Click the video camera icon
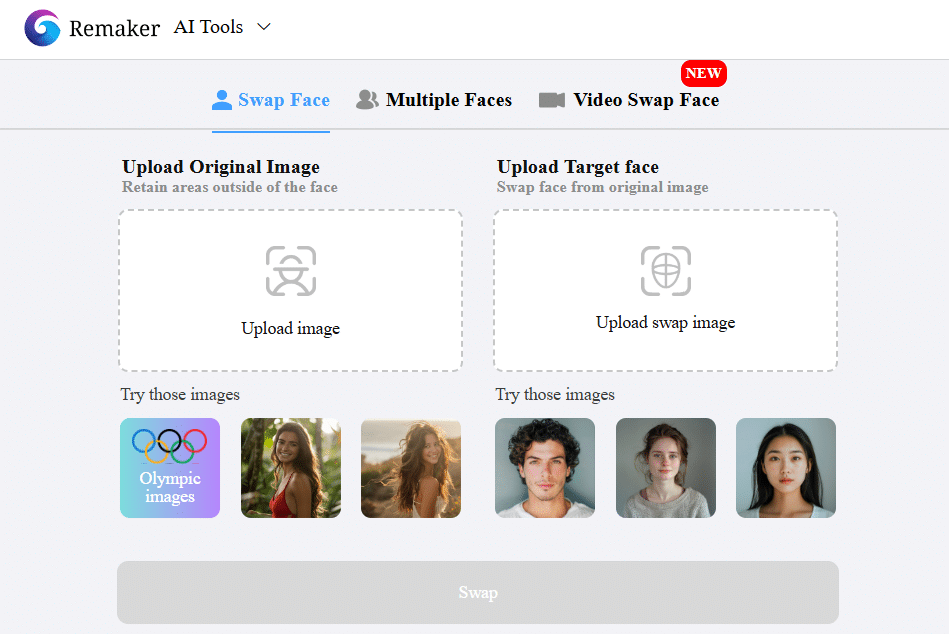This screenshot has height=634, width=949. (552, 100)
